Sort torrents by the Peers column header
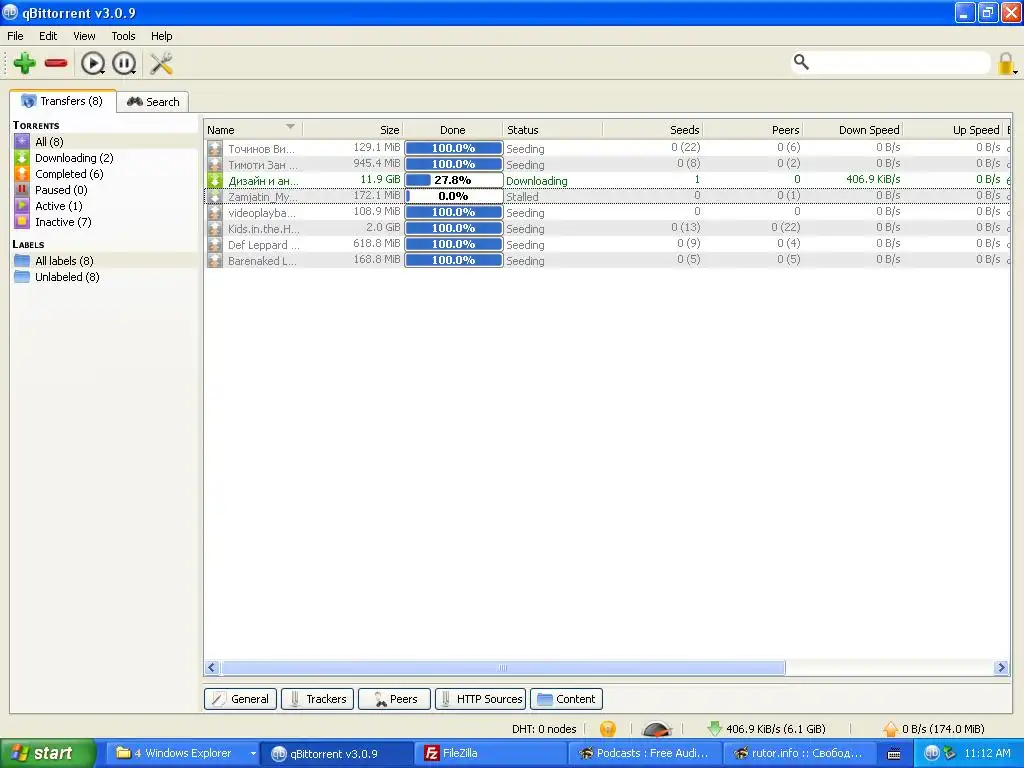 click(752, 129)
